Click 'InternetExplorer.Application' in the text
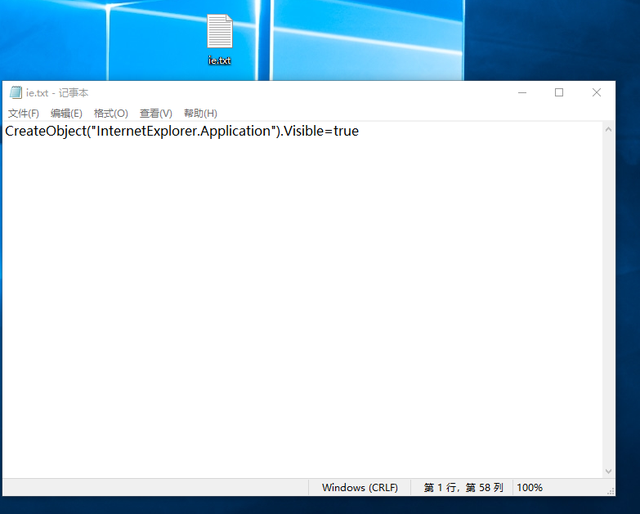The width and height of the screenshot is (640, 514). pos(184,131)
